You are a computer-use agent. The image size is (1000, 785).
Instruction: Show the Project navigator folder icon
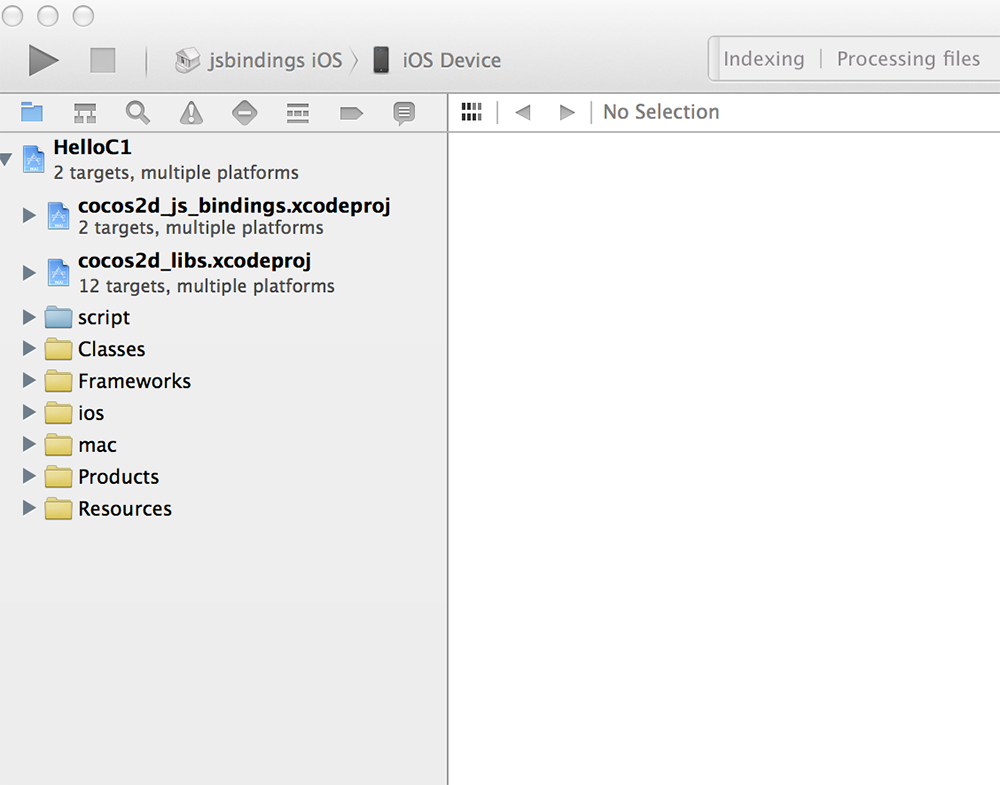click(31, 112)
